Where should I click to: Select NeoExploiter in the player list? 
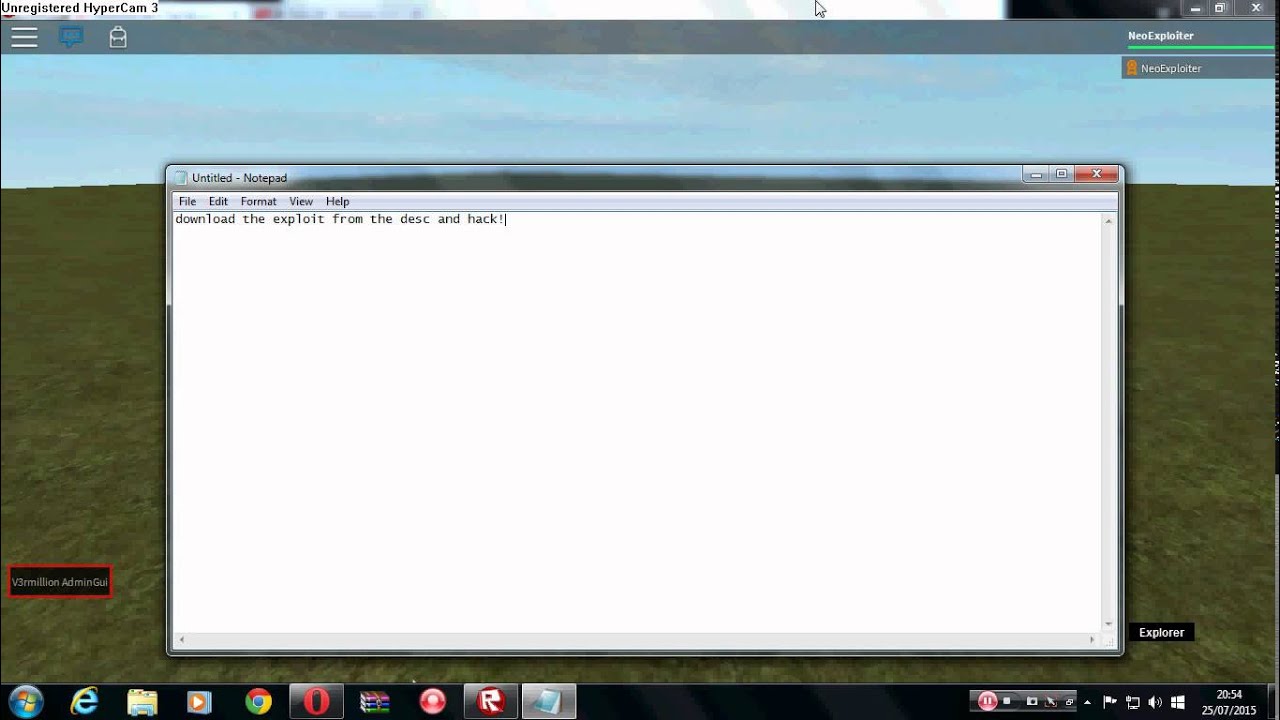(x=1199, y=68)
